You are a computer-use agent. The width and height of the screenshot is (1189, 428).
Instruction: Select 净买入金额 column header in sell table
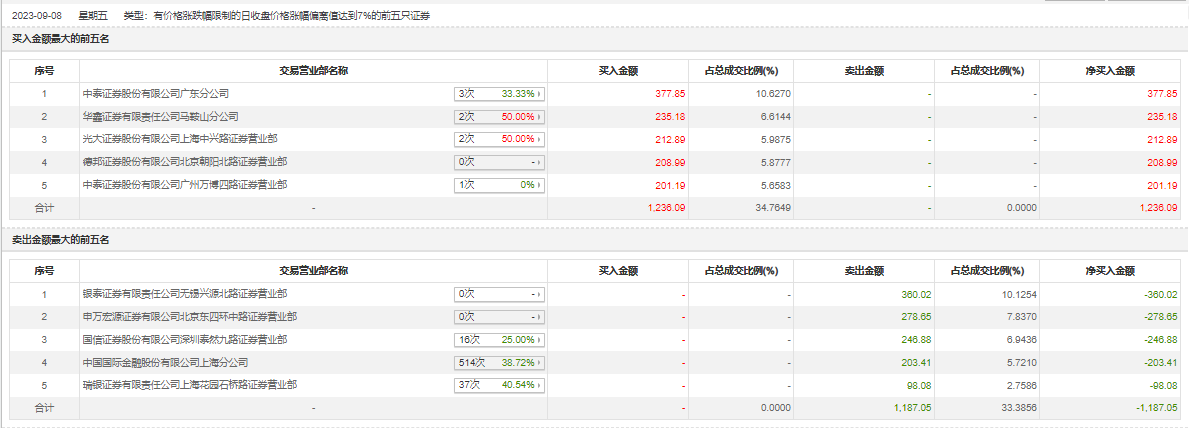click(x=1109, y=271)
